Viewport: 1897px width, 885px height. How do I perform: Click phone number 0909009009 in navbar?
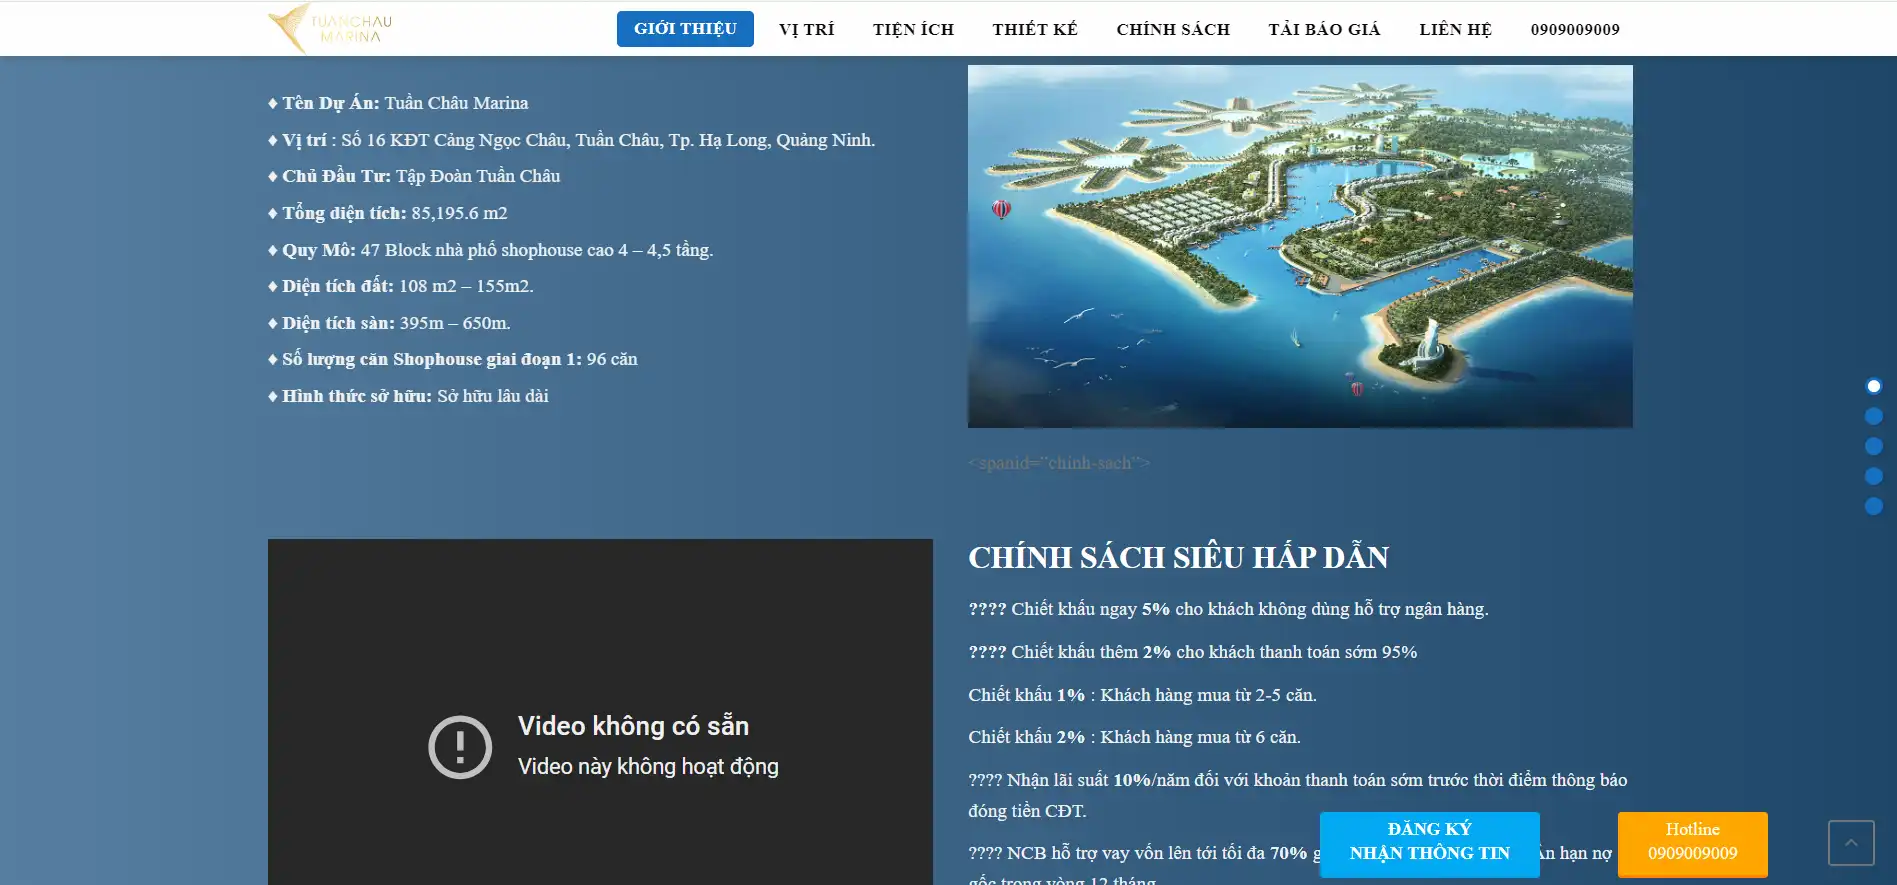(1575, 29)
